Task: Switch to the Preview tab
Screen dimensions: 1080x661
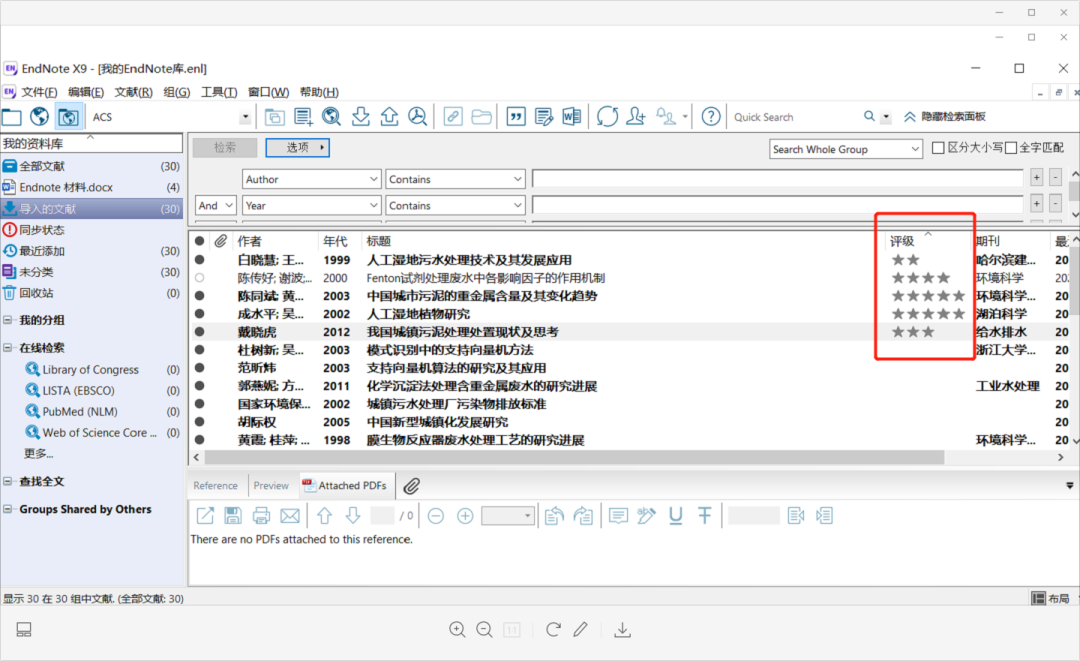Action: [x=271, y=486]
